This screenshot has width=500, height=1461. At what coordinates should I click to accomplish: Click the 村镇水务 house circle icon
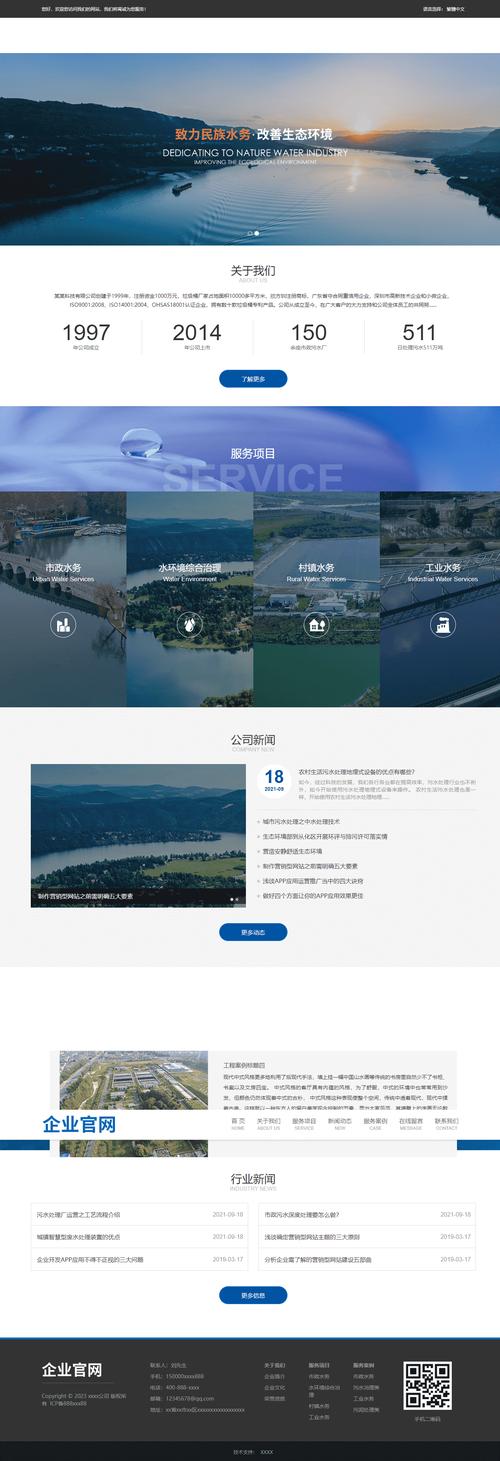316,625
